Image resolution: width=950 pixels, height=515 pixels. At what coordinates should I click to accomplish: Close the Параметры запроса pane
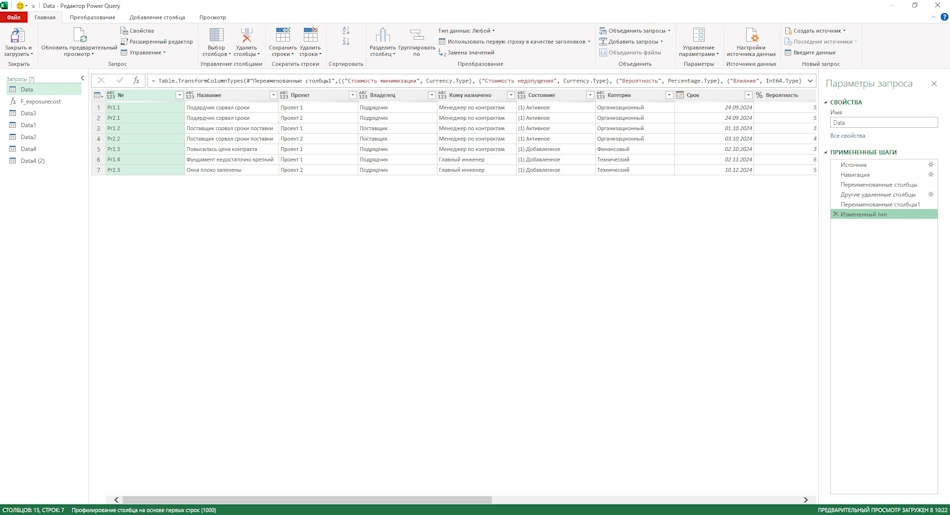click(x=934, y=84)
